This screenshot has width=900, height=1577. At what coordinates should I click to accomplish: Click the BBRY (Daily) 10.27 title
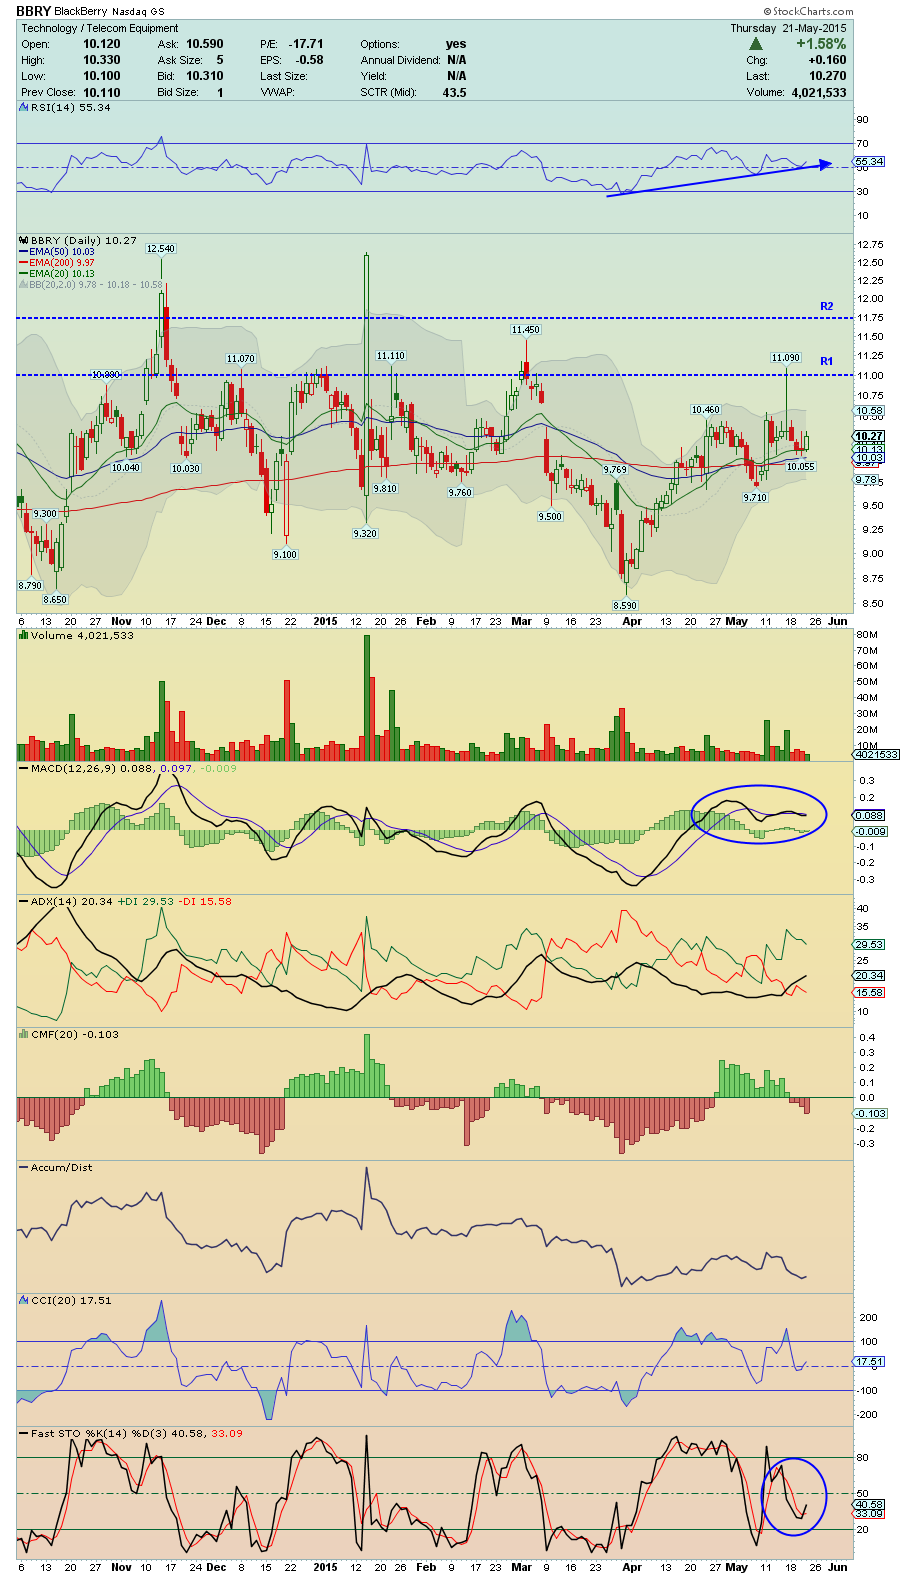tap(84, 240)
